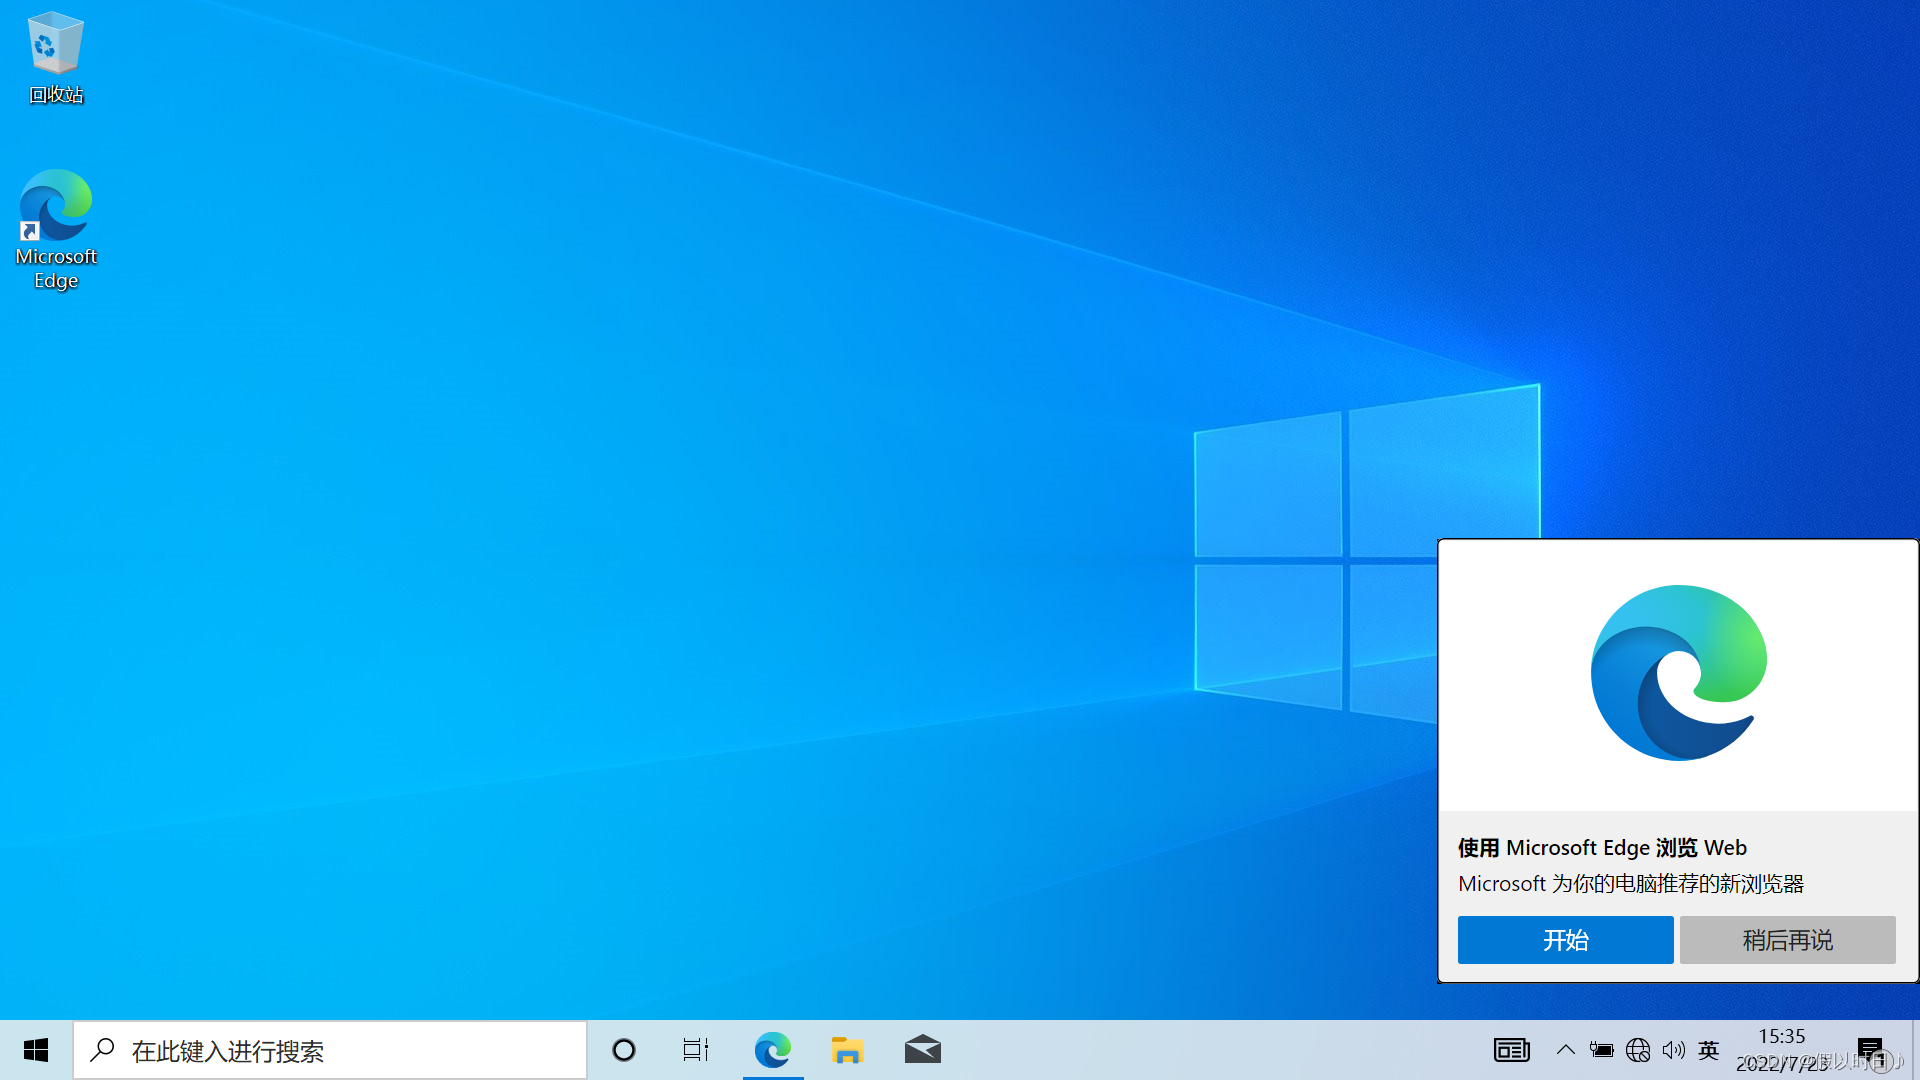Click the '使用 Microsoft Edge 浏览 Web' heading
Viewport: 1920px width, 1080px height.
[1602, 848]
